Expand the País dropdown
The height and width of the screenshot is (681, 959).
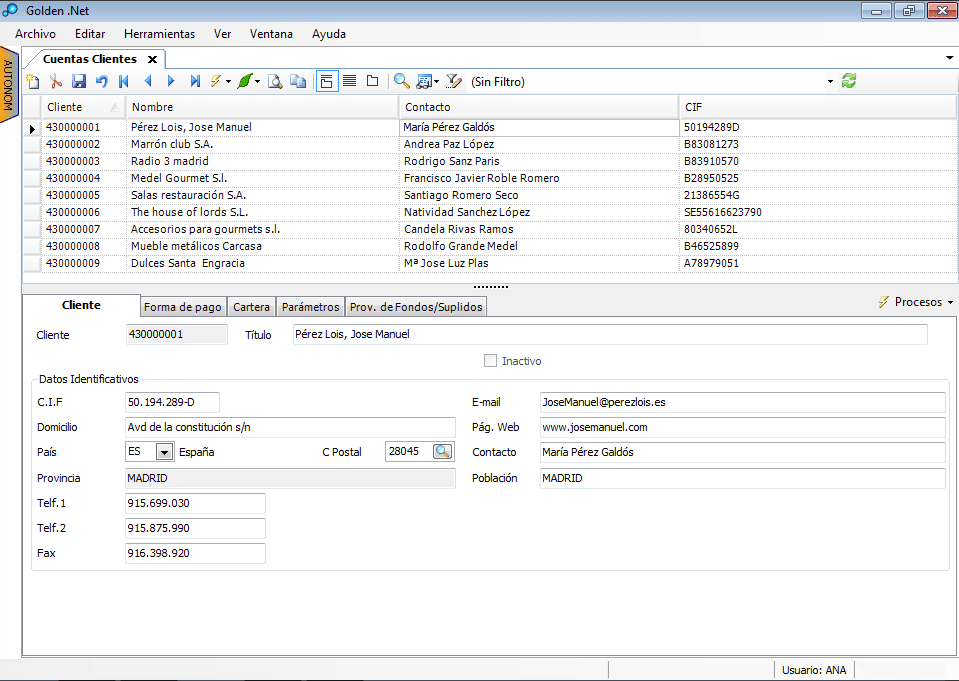click(x=164, y=452)
